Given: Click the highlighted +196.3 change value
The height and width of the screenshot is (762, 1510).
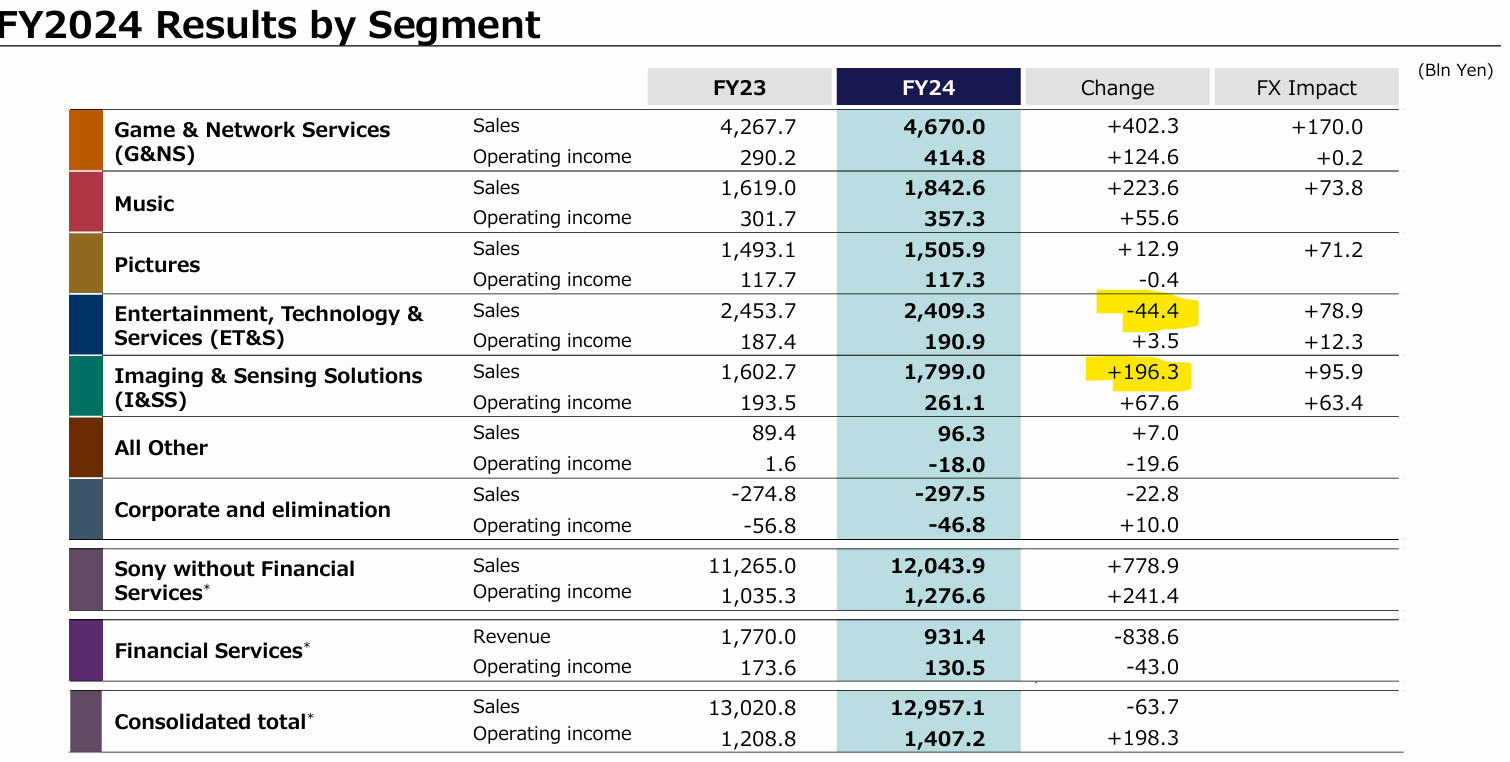Looking at the screenshot, I should pos(1143,373).
